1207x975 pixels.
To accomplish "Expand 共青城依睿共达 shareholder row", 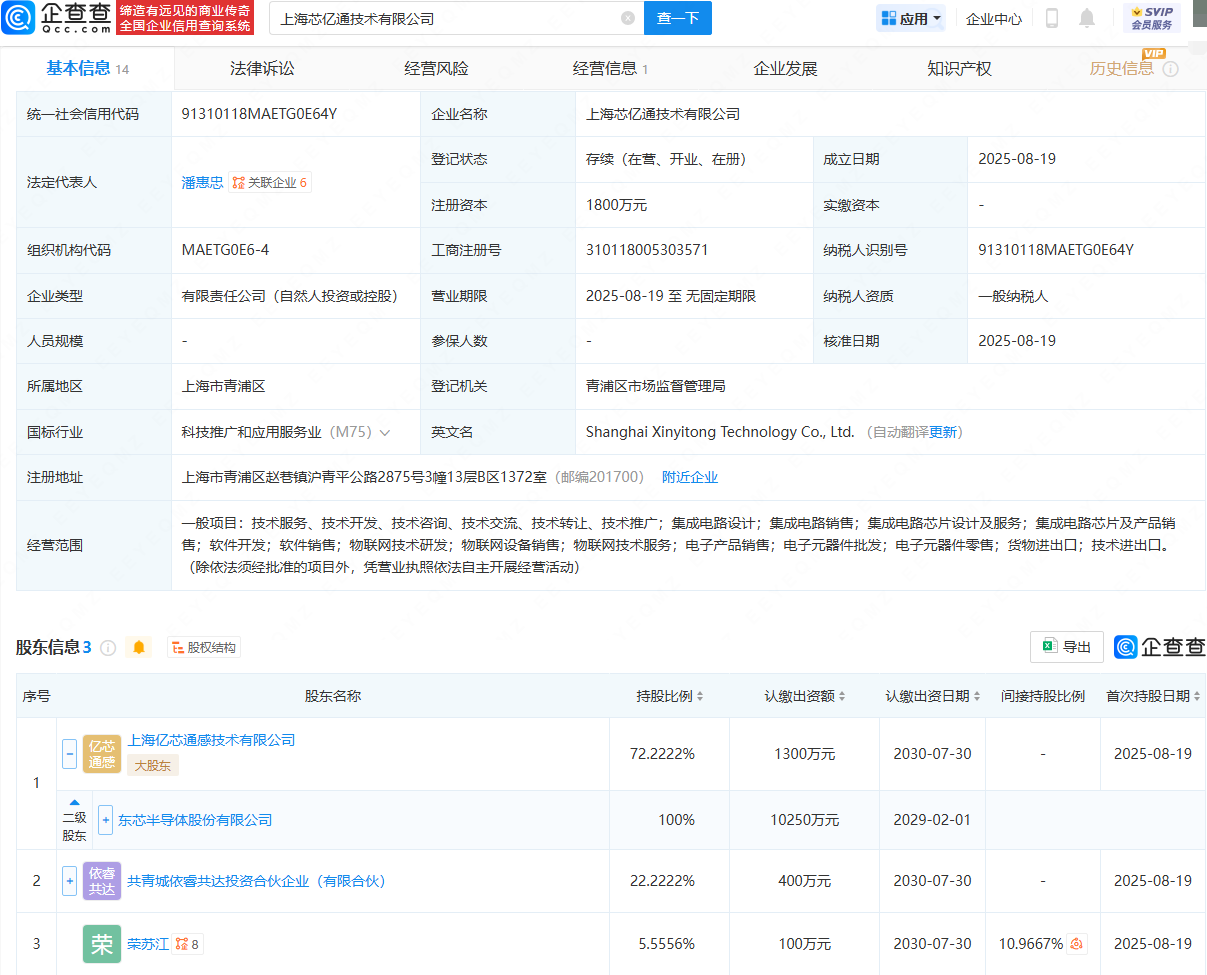I will coord(70,881).
